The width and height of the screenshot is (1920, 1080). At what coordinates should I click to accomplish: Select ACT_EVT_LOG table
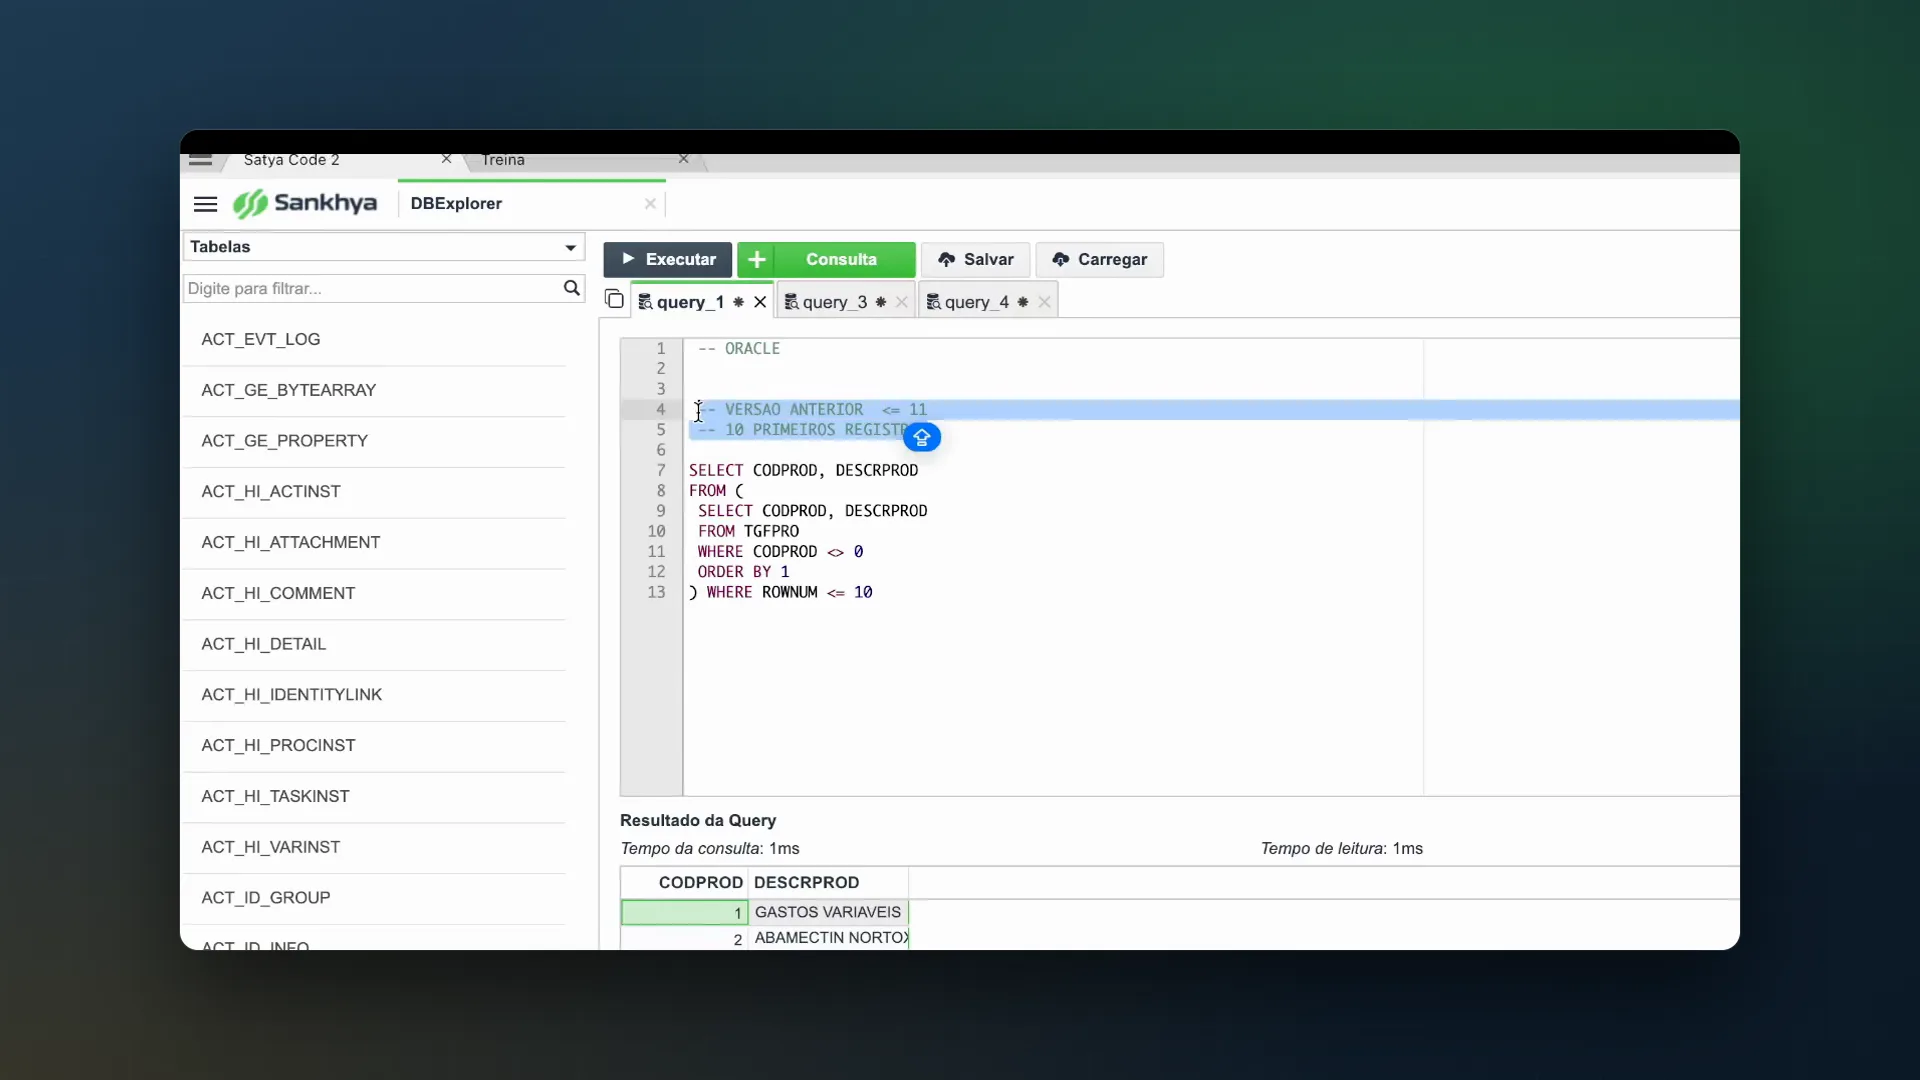tap(374, 340)
